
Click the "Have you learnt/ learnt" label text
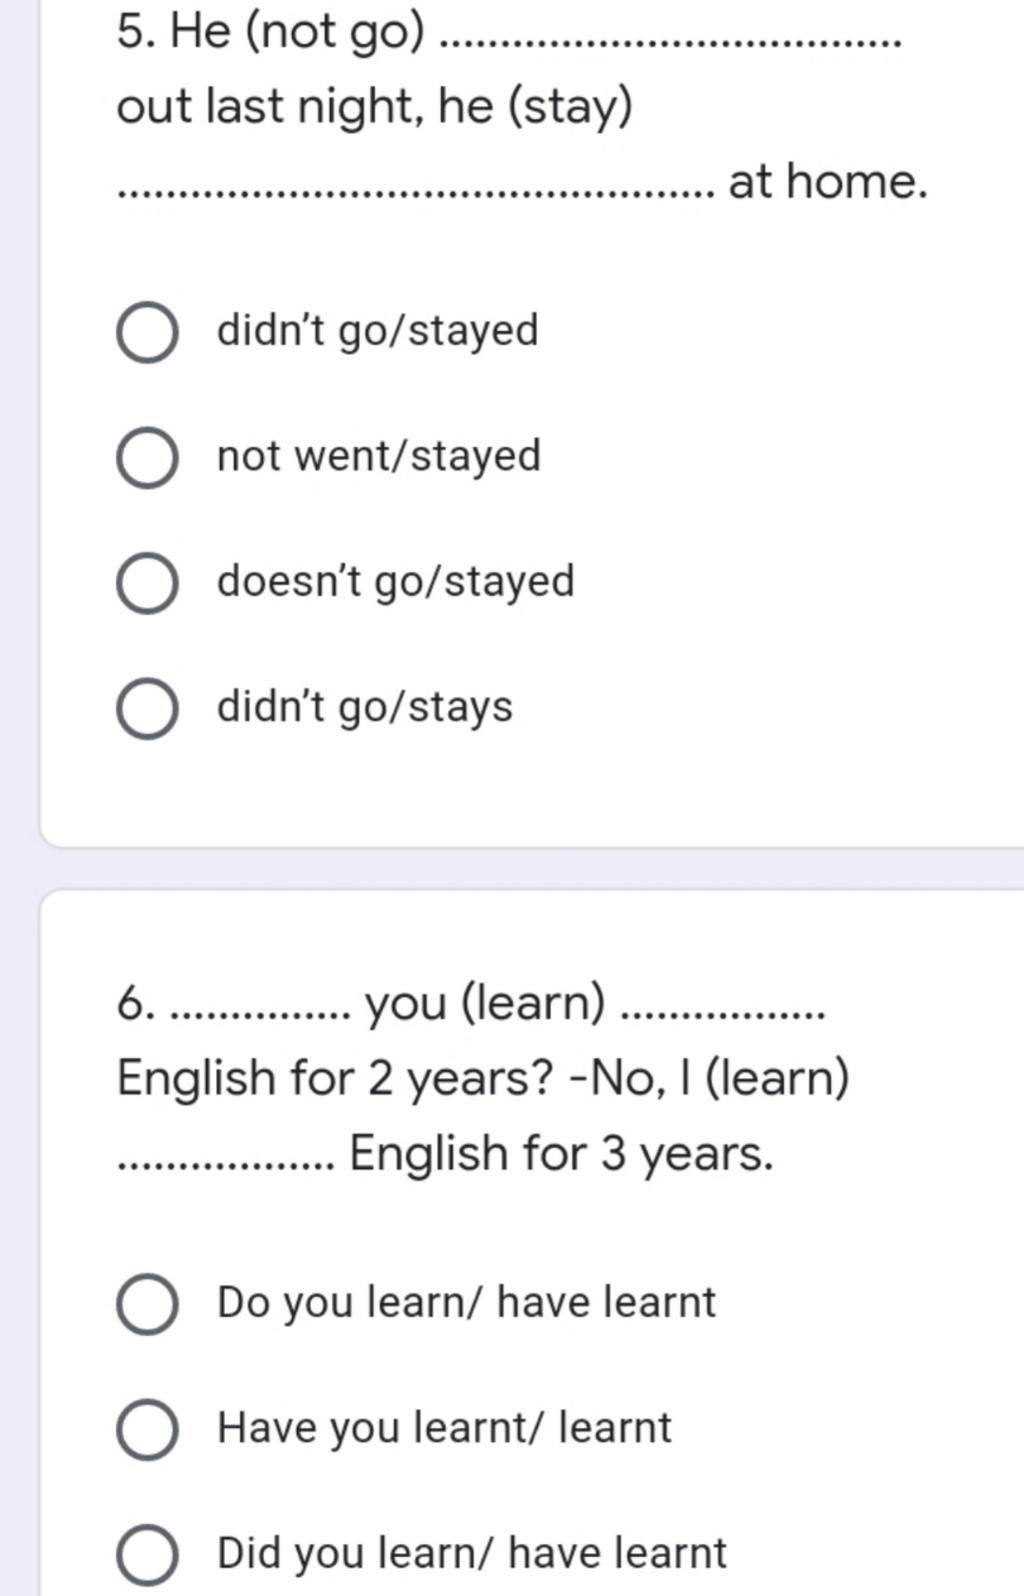445,1428
